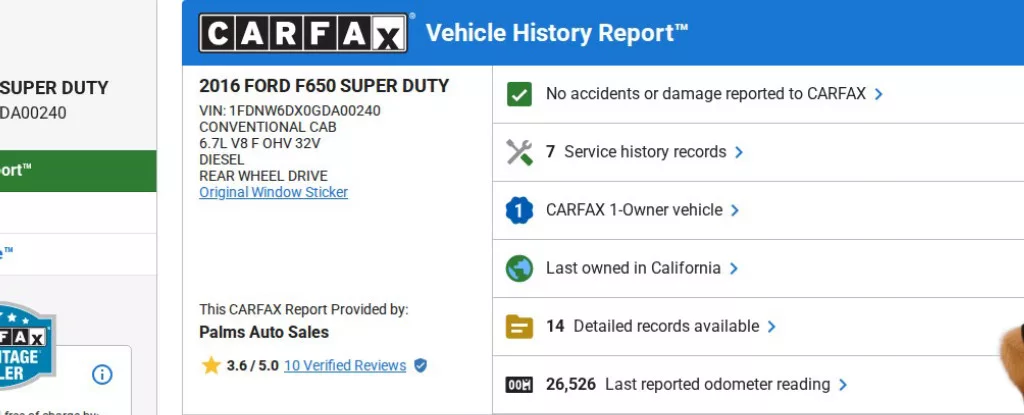Click the blue 1-Owner badge icon
This screenshot has height=415, width=1024.
pyautogui.click(x=519, y=210)
